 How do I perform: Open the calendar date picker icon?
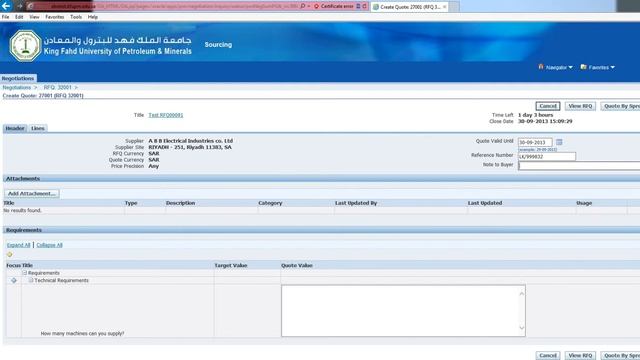coord(559,142)
